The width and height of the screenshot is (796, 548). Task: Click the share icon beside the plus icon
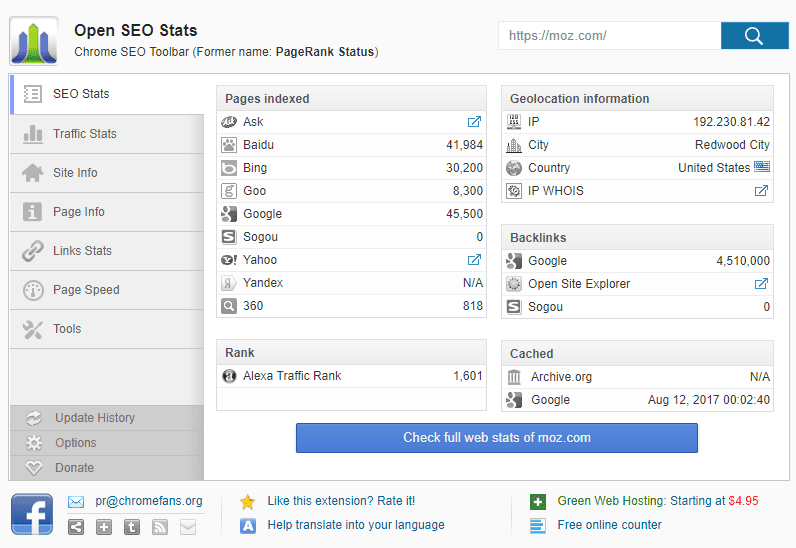[76, 527]
